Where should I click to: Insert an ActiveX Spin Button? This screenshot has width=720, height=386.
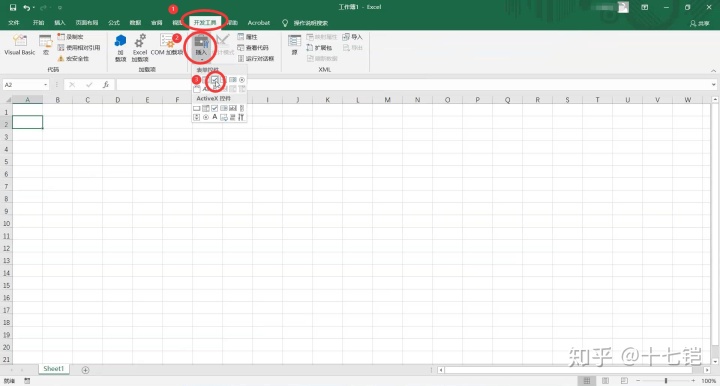(x=197, y=117)
